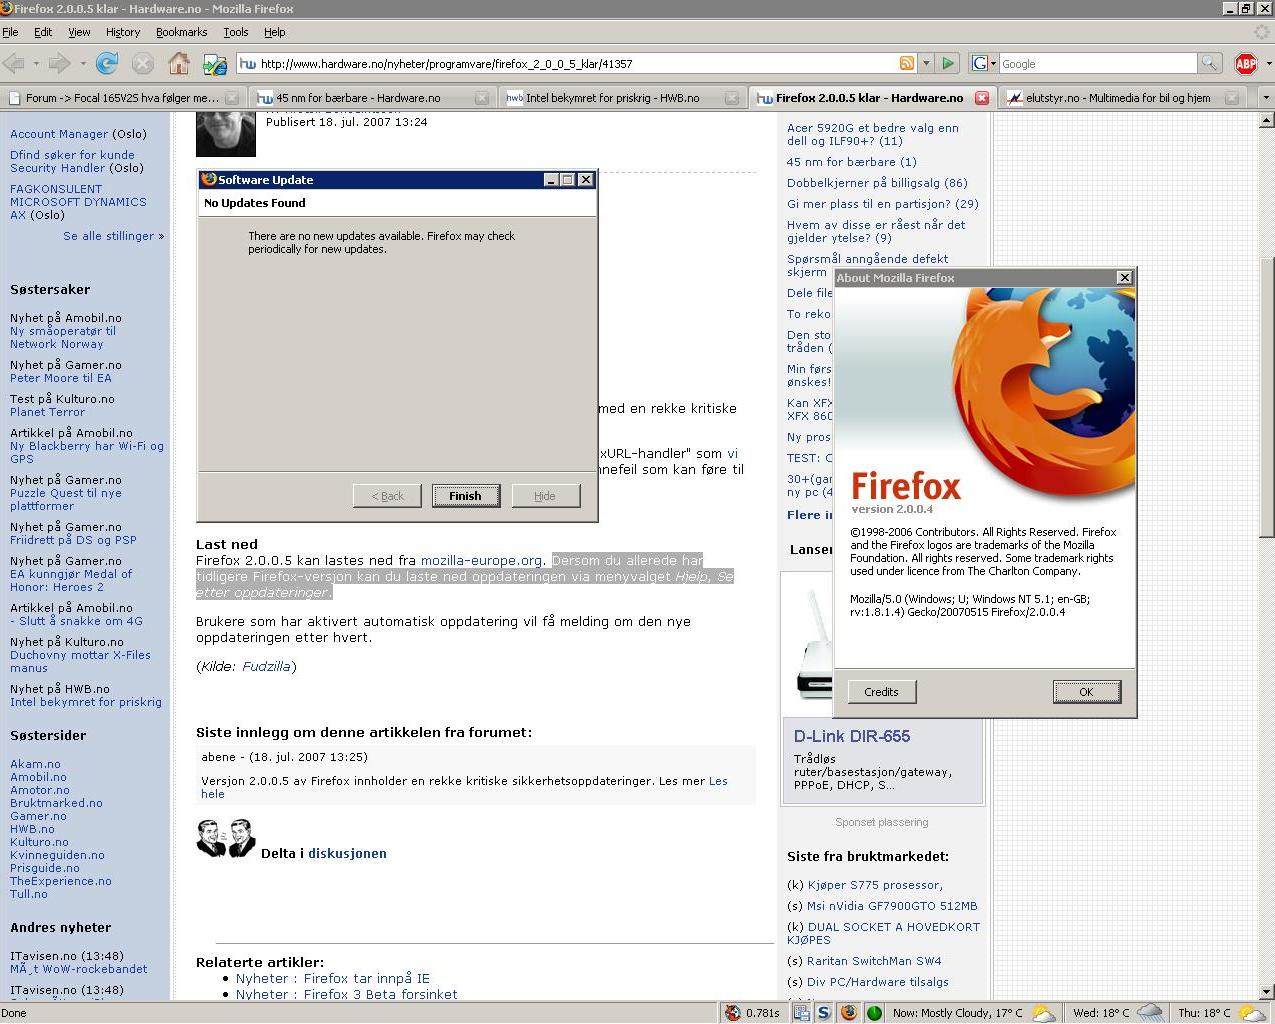Click the D-Link router product image
The width and height of the screenshot is (1275, 1024).
pos(813,646)
